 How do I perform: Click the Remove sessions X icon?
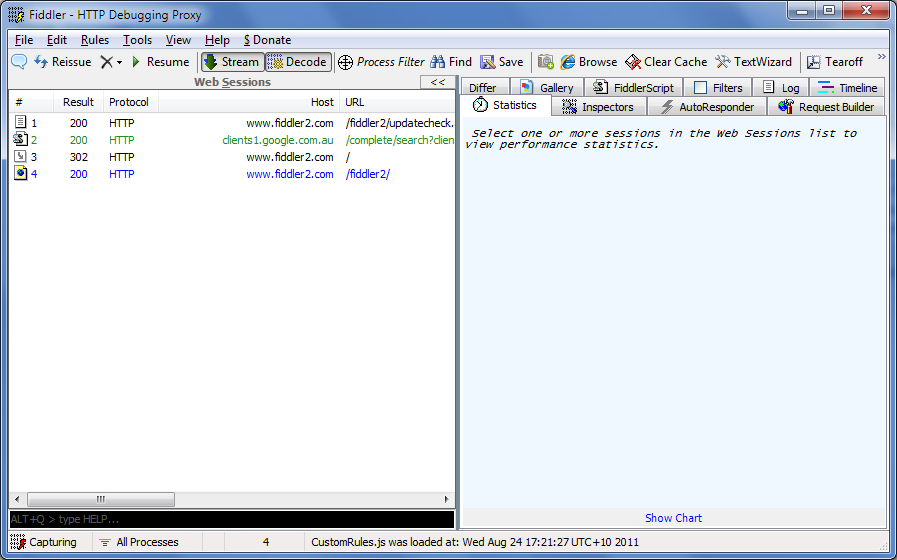[106, 62]
